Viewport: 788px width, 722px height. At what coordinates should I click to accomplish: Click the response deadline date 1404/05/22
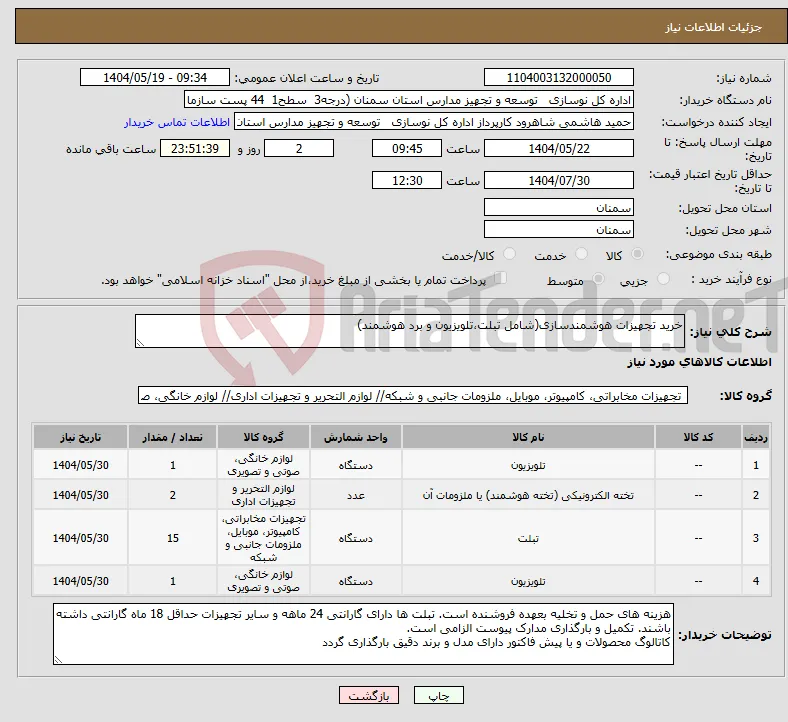coord(558,149)
